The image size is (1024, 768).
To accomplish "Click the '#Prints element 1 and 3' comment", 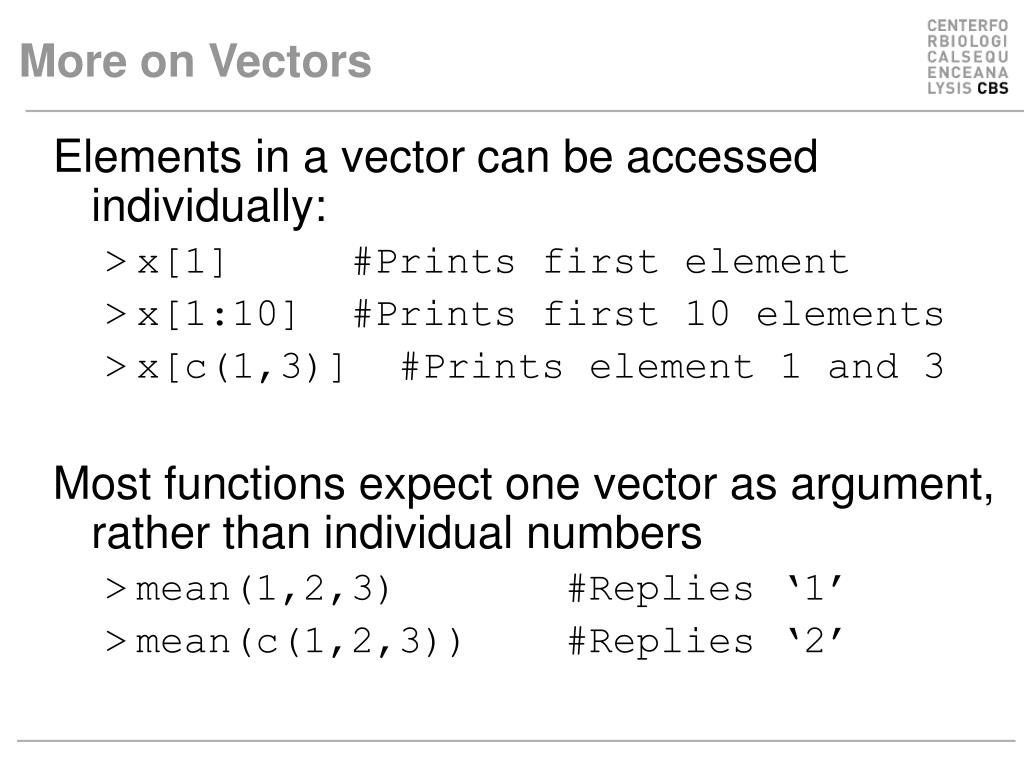I will pos(672,367).
